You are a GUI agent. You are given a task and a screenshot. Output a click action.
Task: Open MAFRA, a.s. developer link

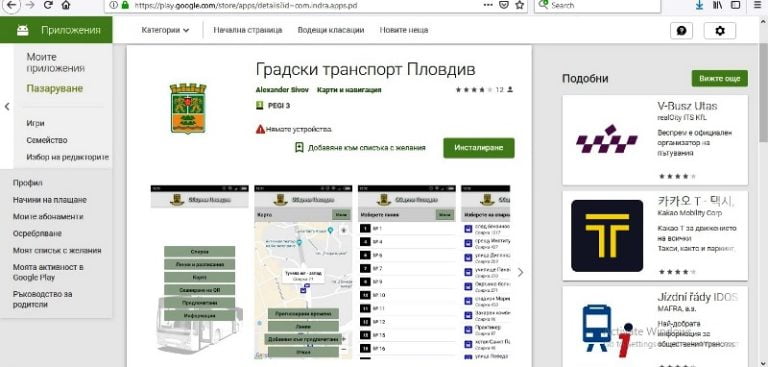tap(678, 308)
